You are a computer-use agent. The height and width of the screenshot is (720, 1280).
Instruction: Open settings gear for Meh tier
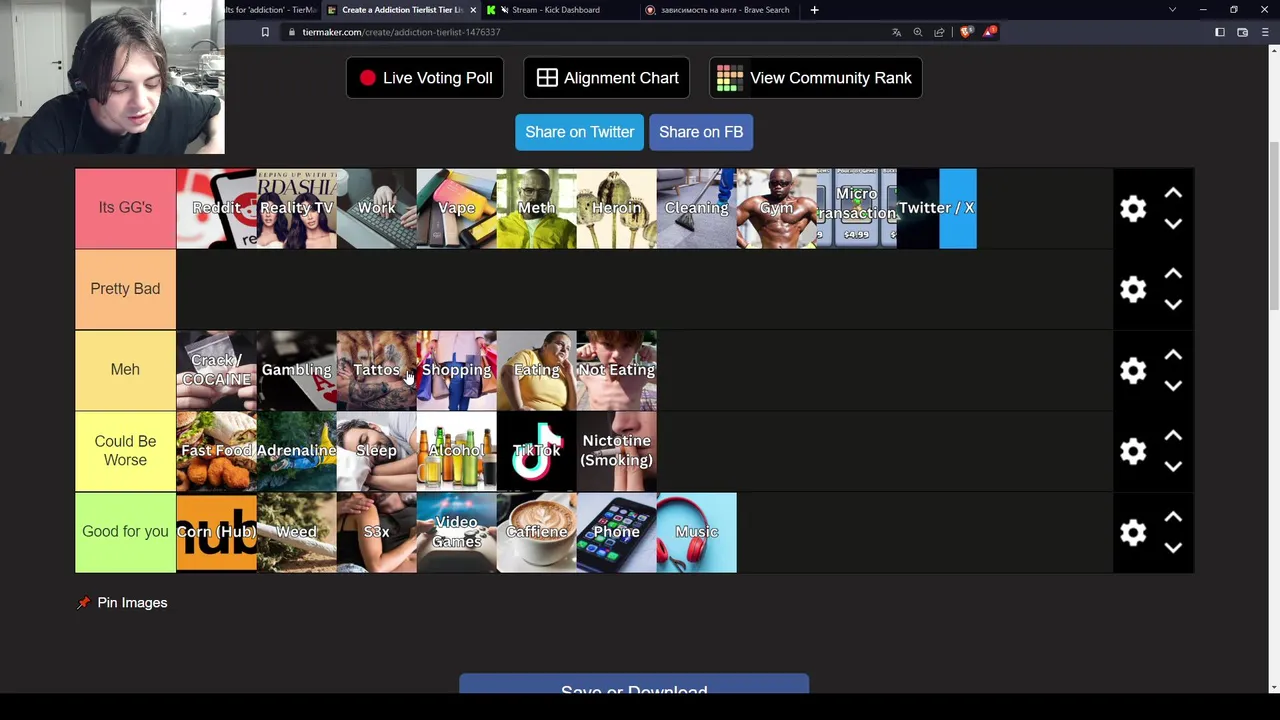[1133, 370]
